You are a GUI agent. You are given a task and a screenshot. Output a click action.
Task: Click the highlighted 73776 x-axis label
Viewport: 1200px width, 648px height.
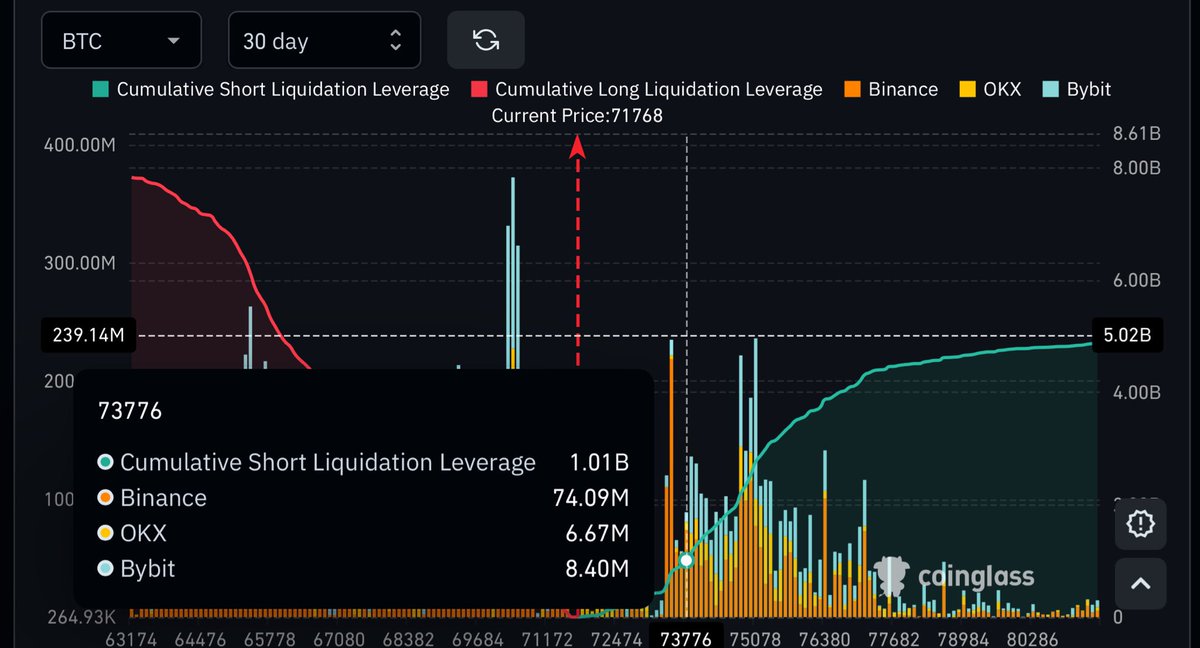686,638
